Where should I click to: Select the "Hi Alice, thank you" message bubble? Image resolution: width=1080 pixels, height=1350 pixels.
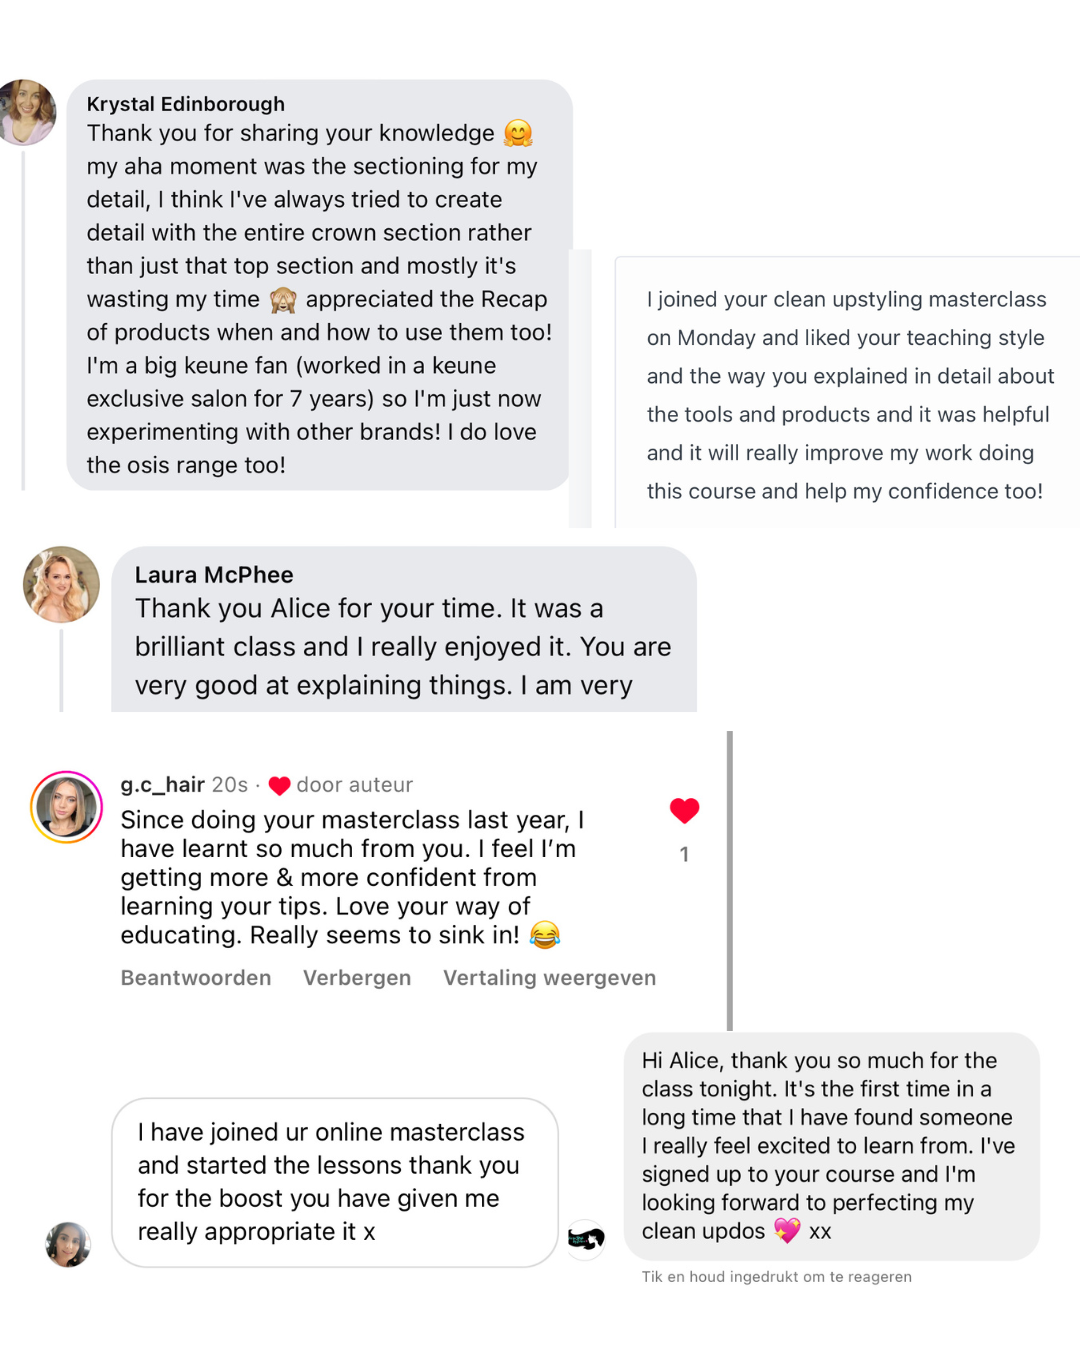[x=830, y=1145]
